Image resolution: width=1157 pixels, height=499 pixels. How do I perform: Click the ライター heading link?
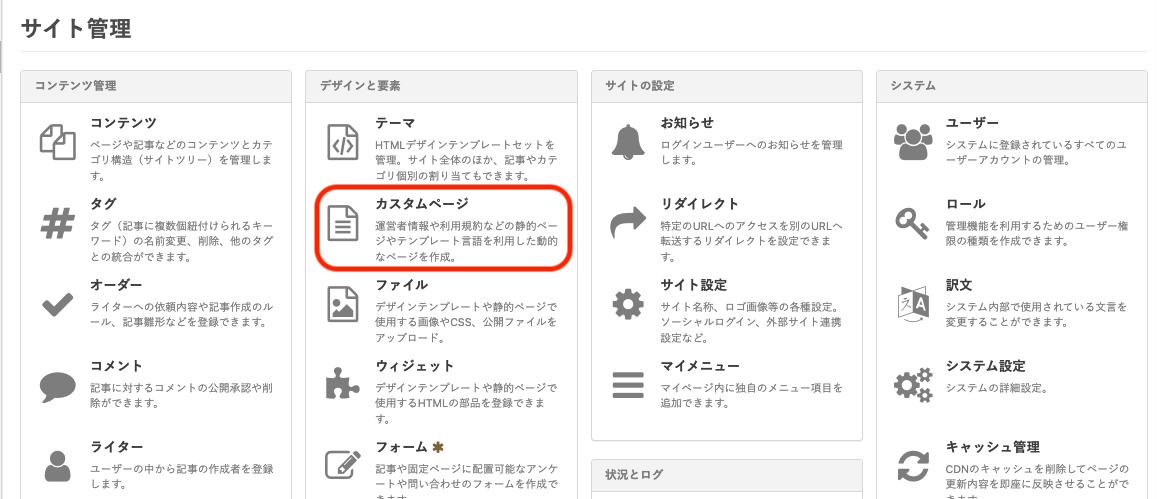point(117,447)
